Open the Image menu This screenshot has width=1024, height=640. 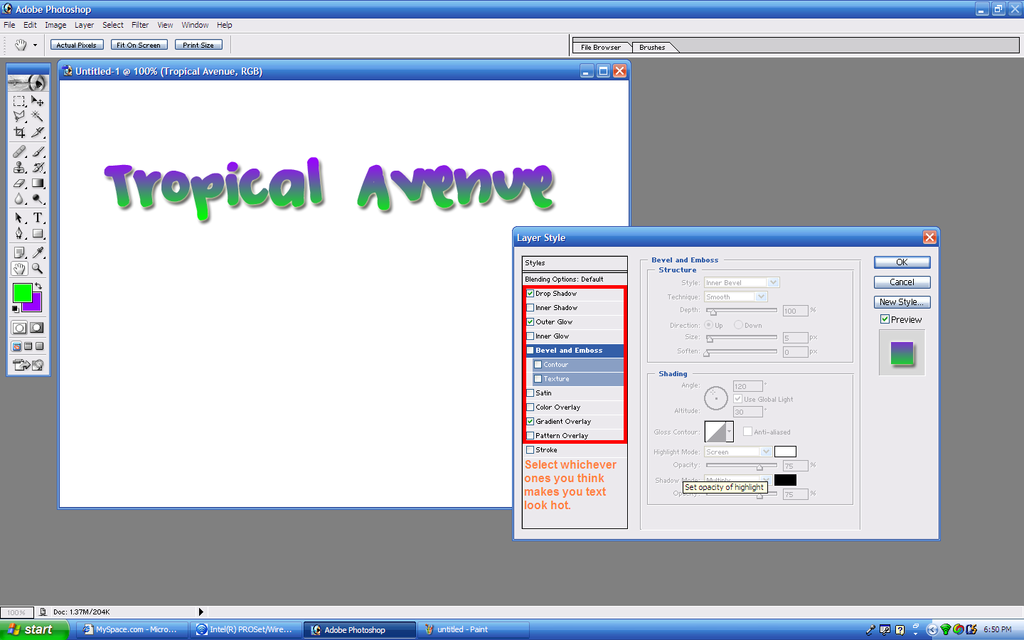pyautogui.click(x=56, y=25)
